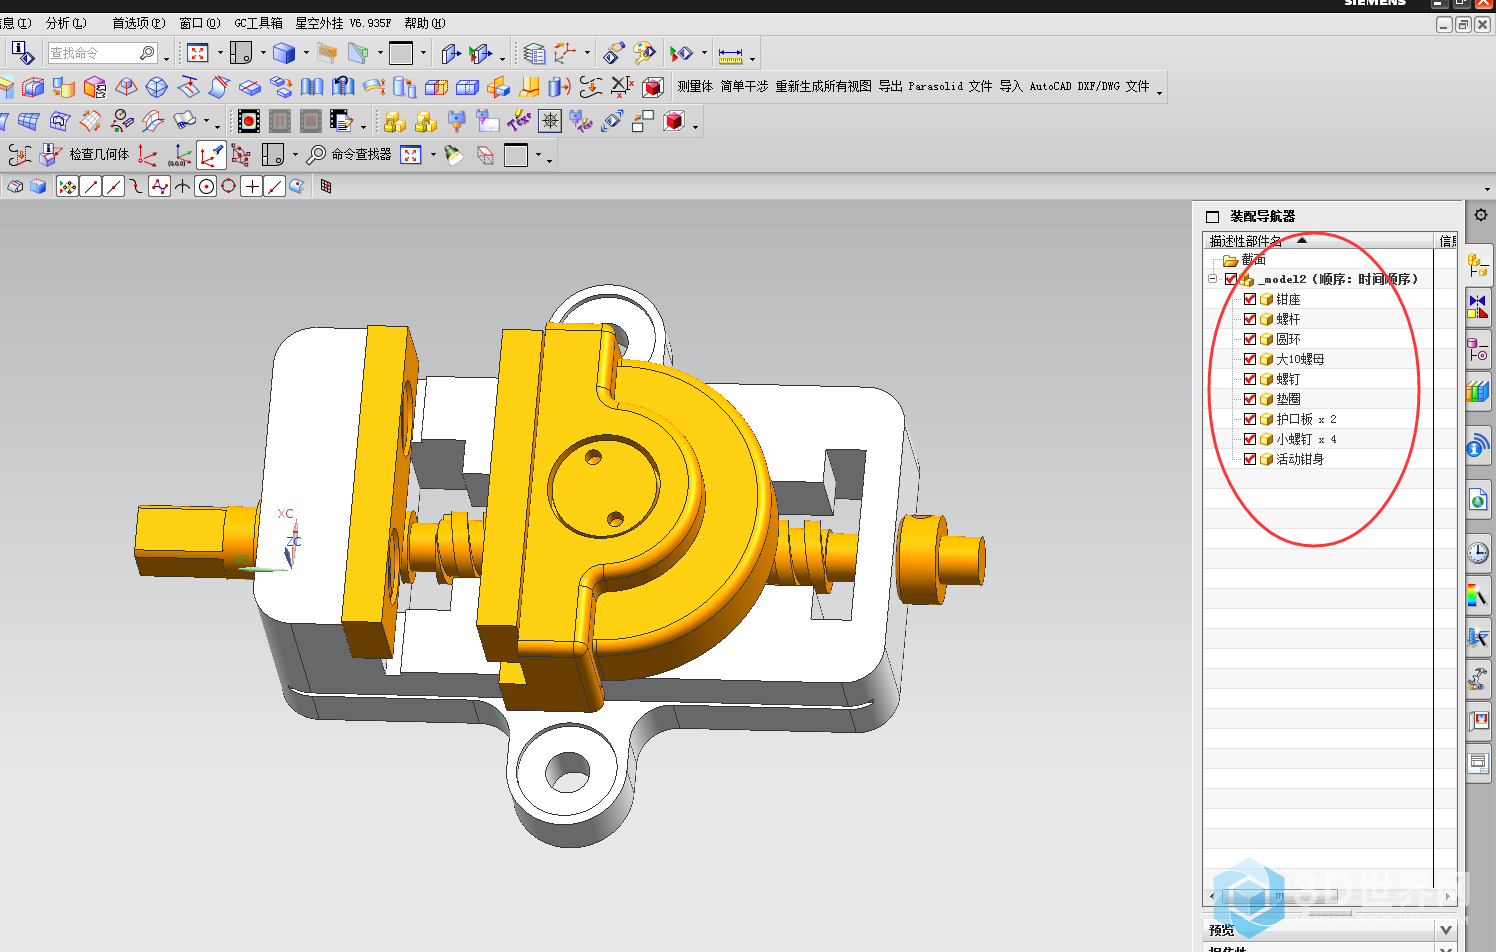Click the 测量体 button
The image size is (1496, 952).
695,87
